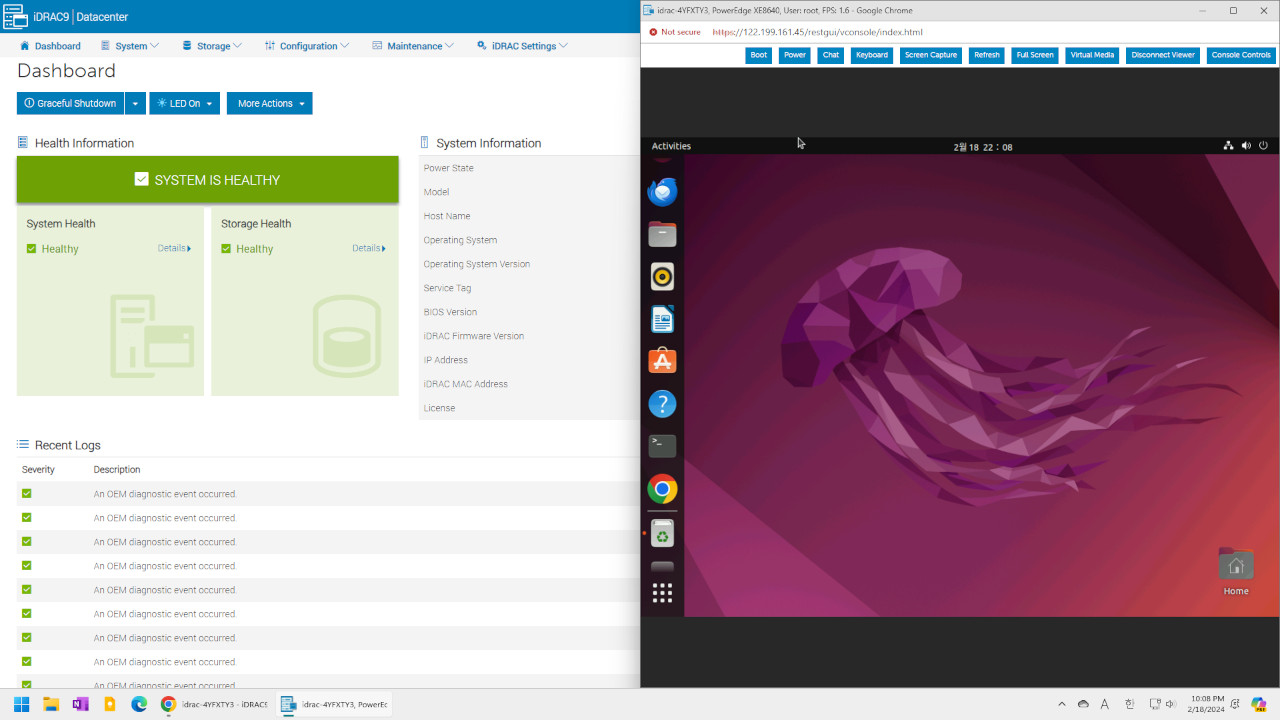Launch Rhythmbox music player from dock
Image resolution: width=1280 pixels, height=720 pixels.
[x=662, y=277]
